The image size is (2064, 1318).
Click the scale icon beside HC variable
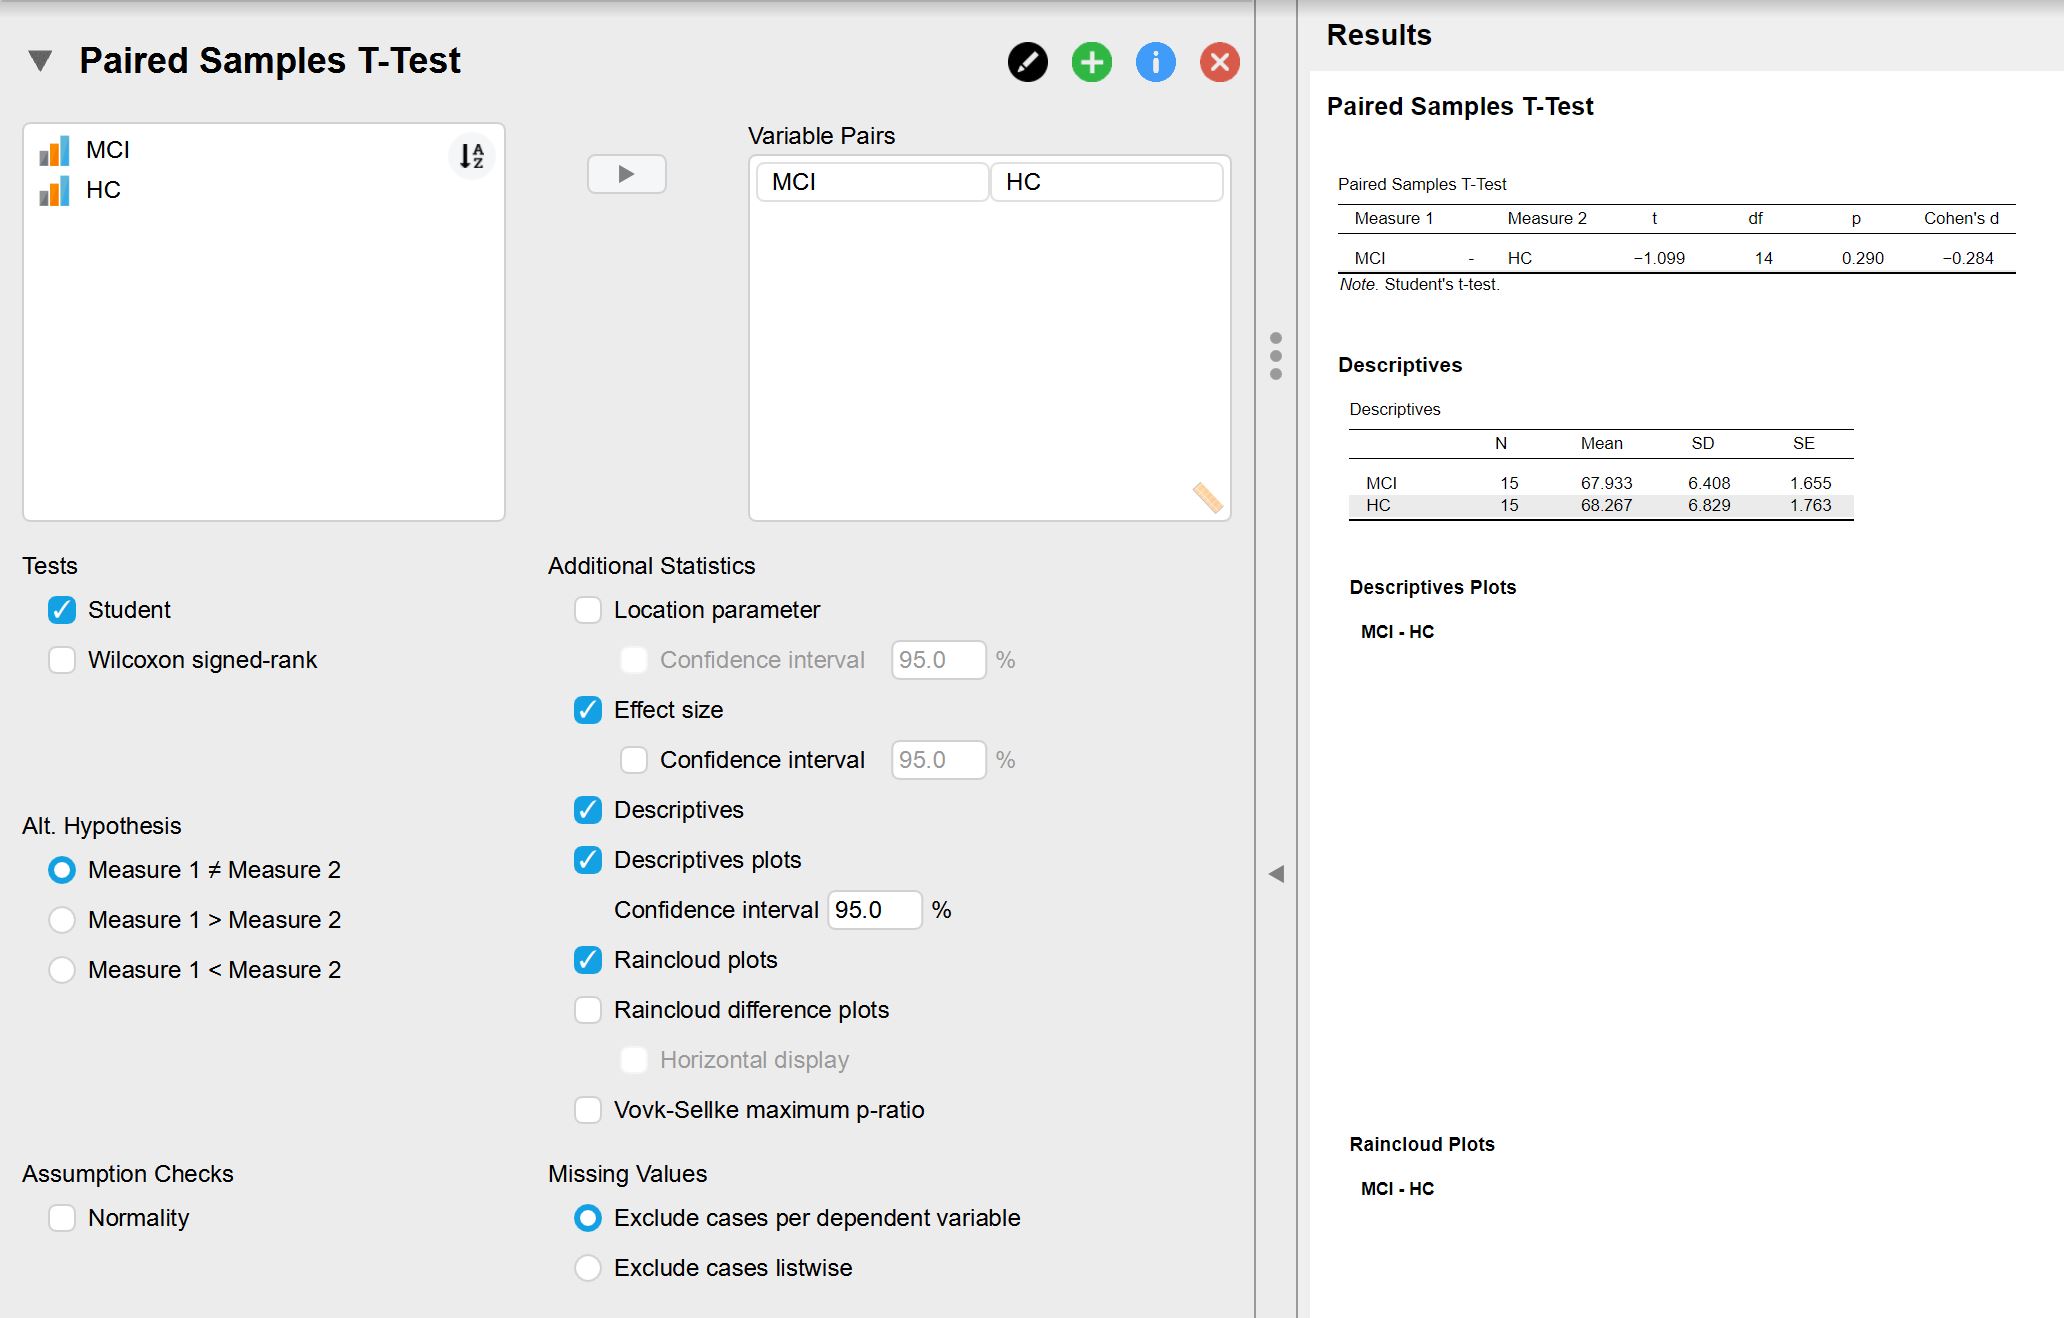tap(56, 191)
